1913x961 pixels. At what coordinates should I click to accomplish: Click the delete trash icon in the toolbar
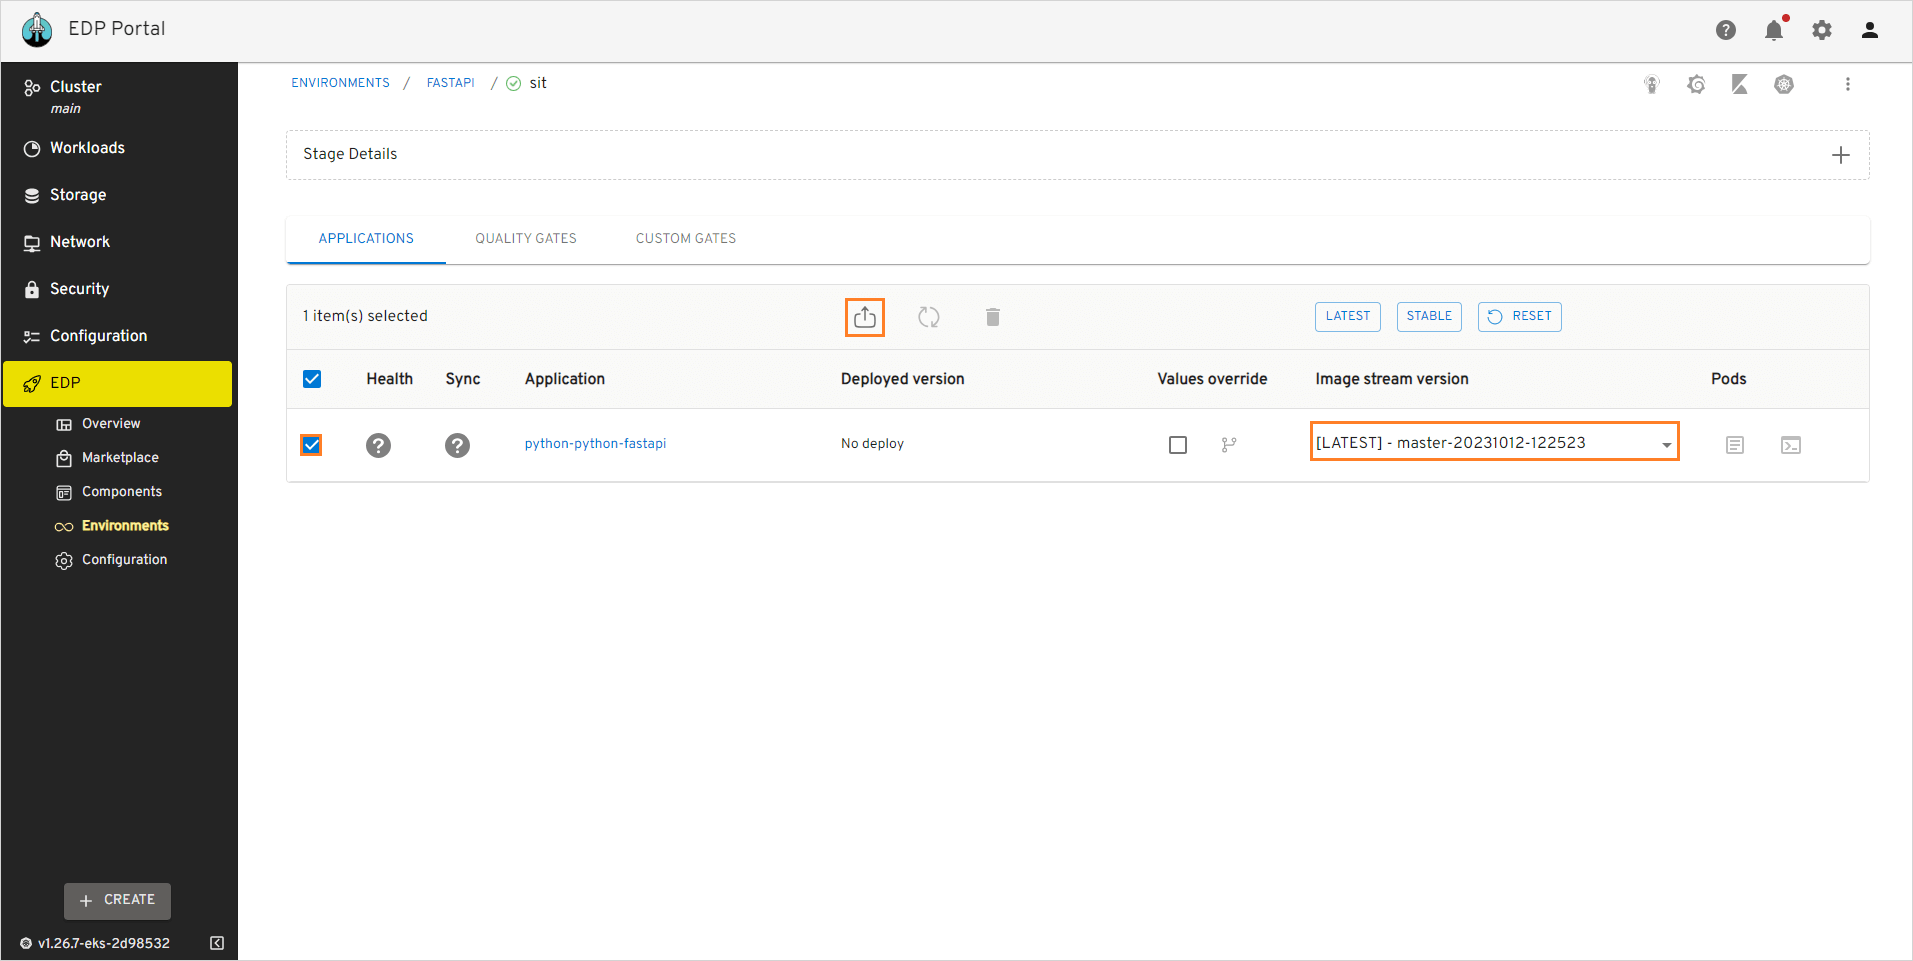(x=992, y=316)
